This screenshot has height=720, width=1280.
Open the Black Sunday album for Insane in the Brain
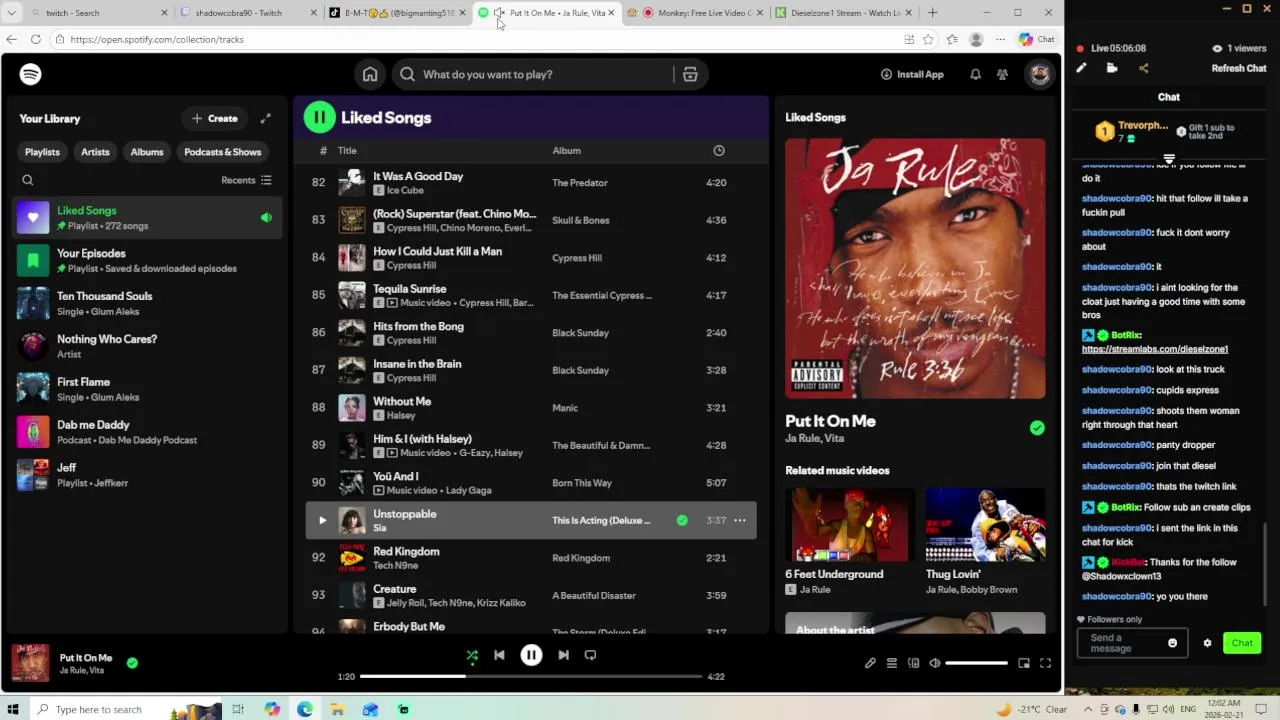point(580,370)
